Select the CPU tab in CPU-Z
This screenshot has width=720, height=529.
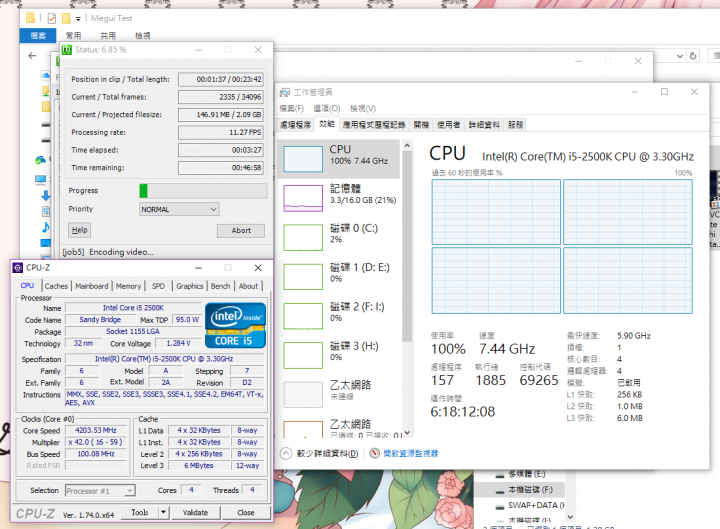pyautogui.click(x=28, y=286)
